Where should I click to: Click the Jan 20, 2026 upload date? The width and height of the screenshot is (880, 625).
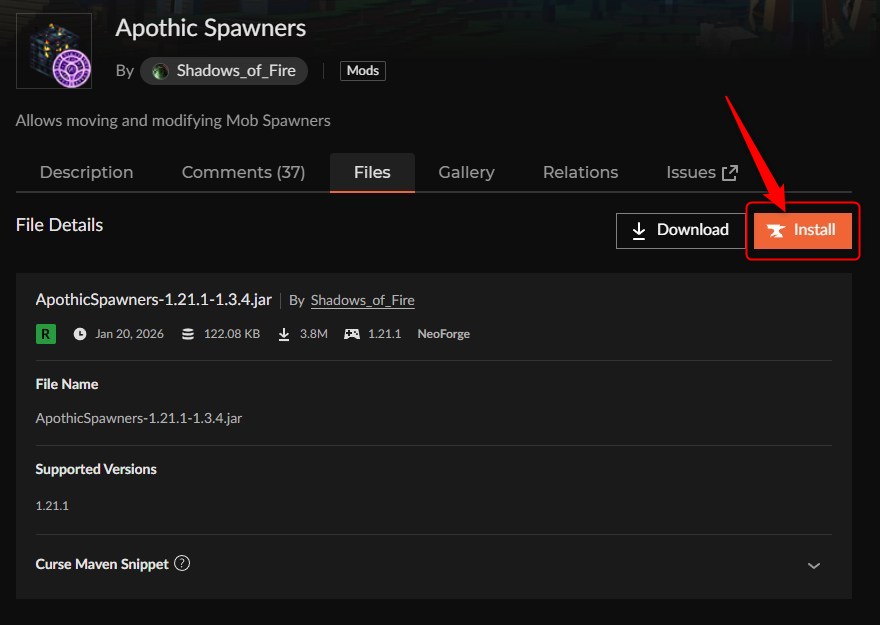pyautogui.click(x=130, y=334)
